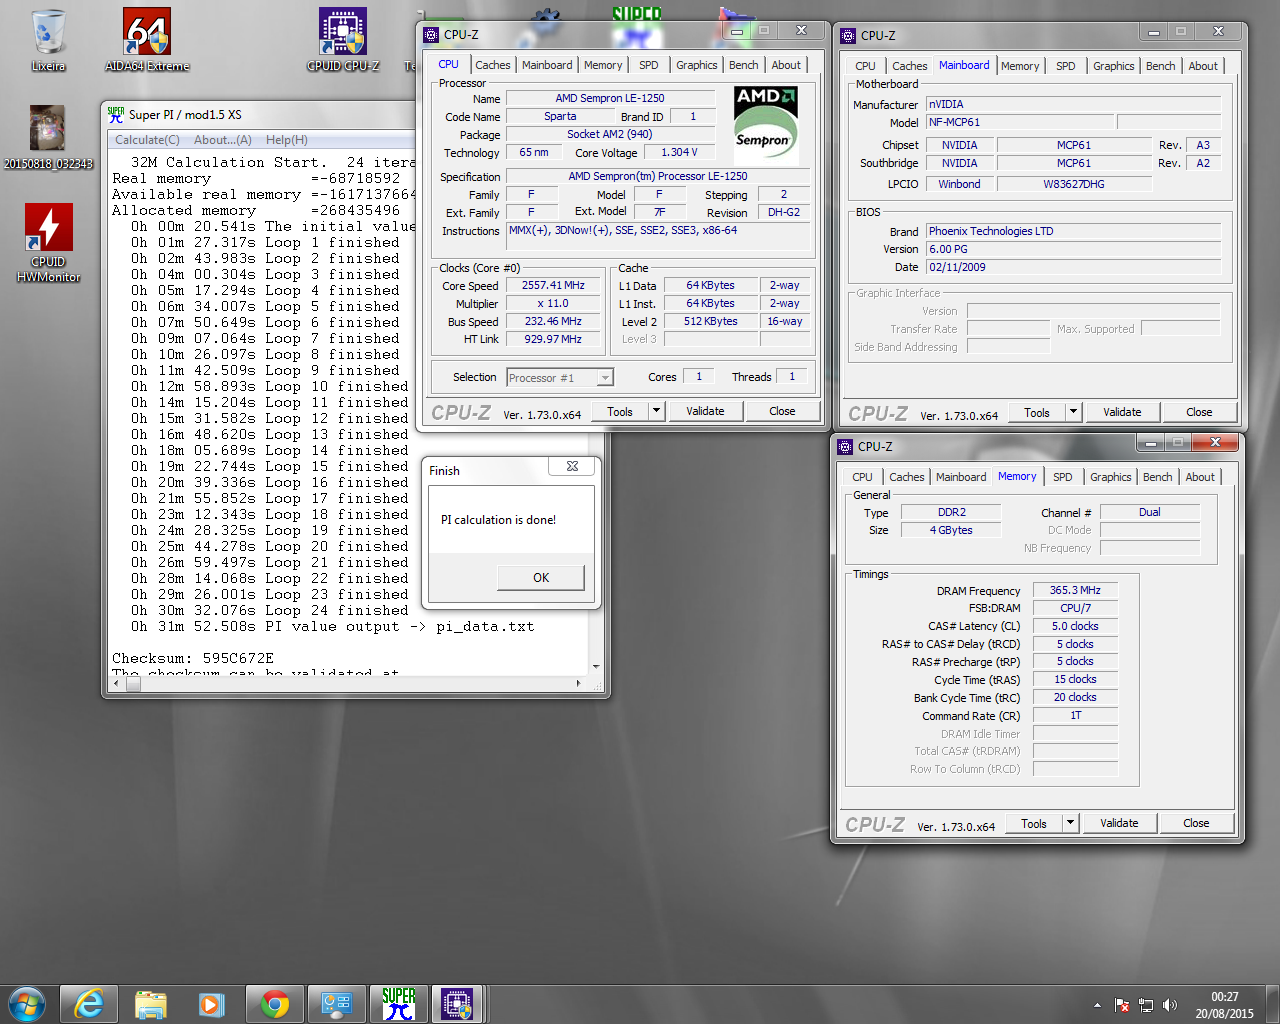Select Bench tab in the Memory CPU-Z window
The image size is (1280, 1024).
[1157, 477]
